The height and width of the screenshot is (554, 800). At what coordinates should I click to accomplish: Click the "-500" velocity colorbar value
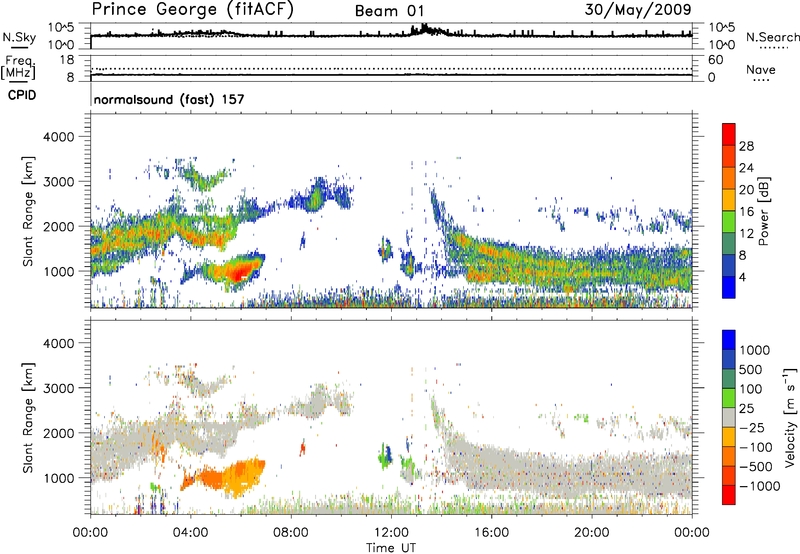coord(755,467)
